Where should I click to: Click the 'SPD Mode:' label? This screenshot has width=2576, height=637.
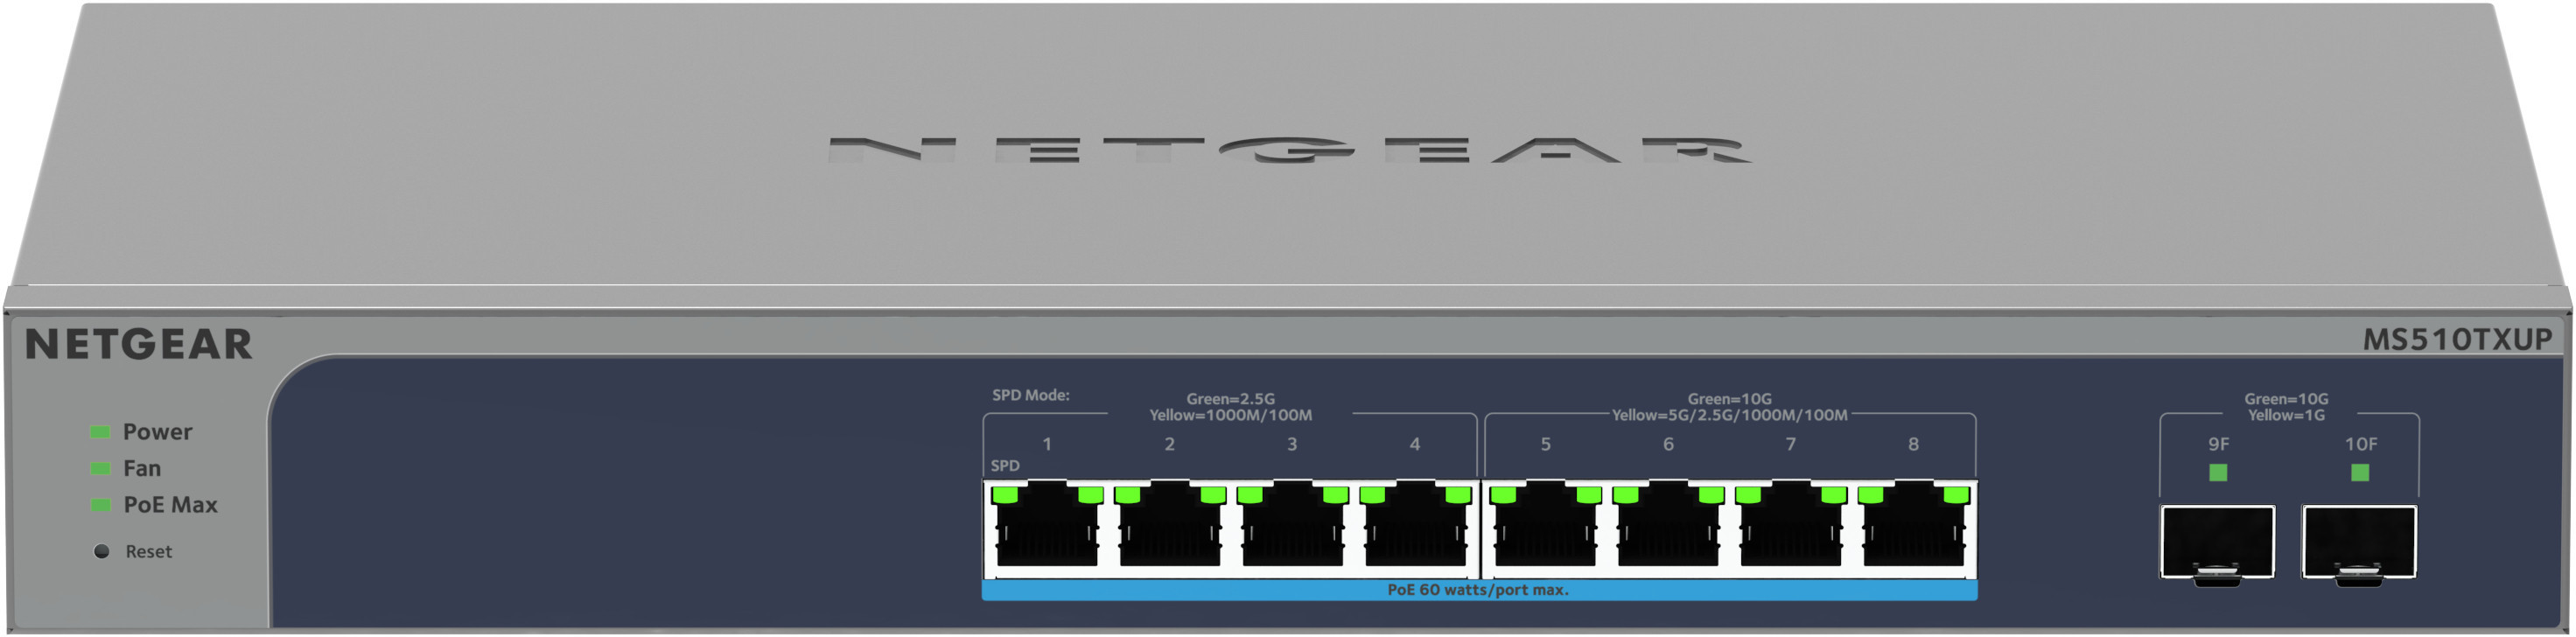click(1030, 395)
